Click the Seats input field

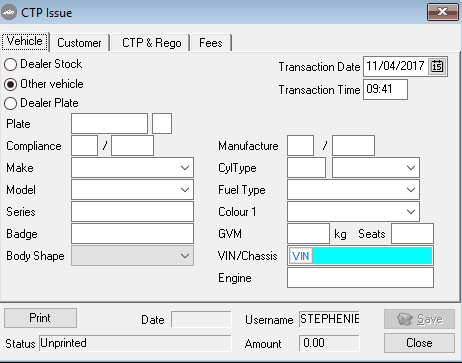click(x=412, y=234)
